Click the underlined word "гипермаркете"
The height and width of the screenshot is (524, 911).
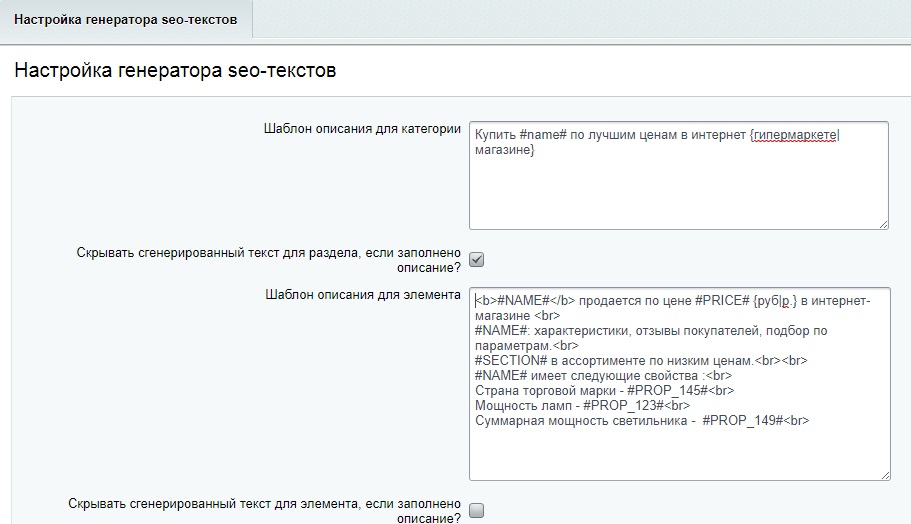coord(795,135)
